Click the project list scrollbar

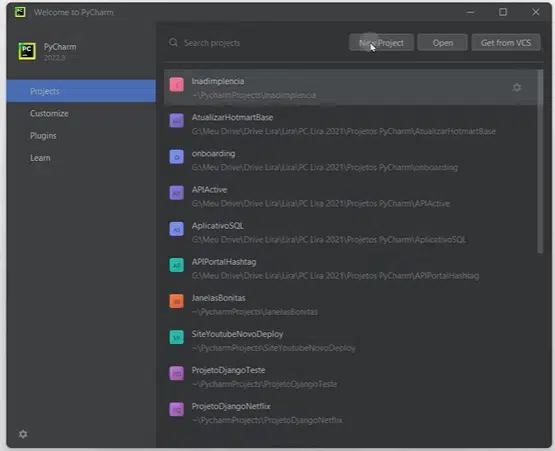(x=540, y=161)
